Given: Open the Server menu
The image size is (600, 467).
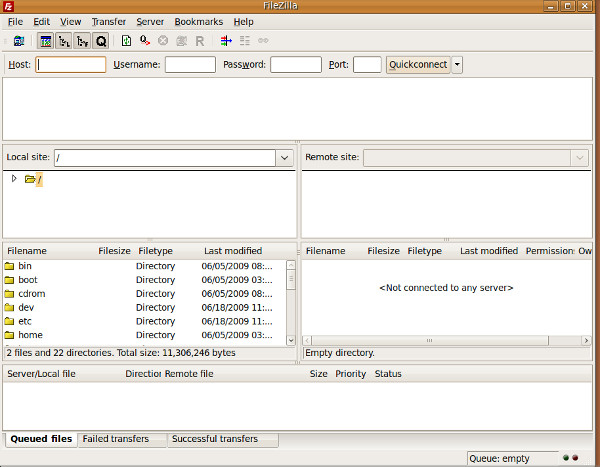Looking at the screenshot, I should (150, 22).
